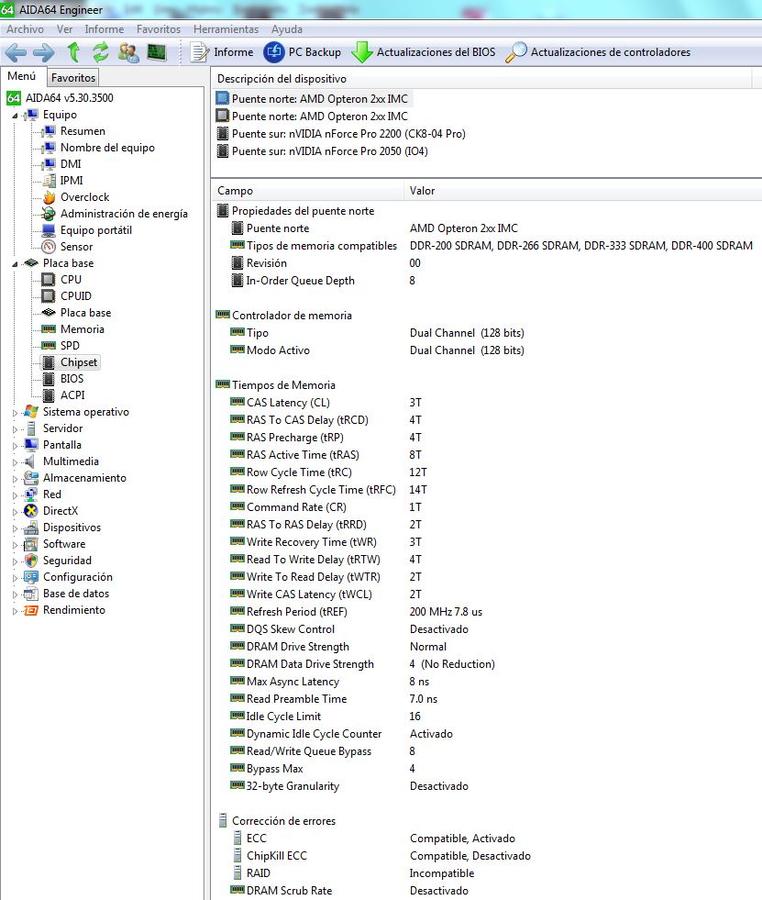Collapse the Placa base tree node
762x900 pixels.
15,264
